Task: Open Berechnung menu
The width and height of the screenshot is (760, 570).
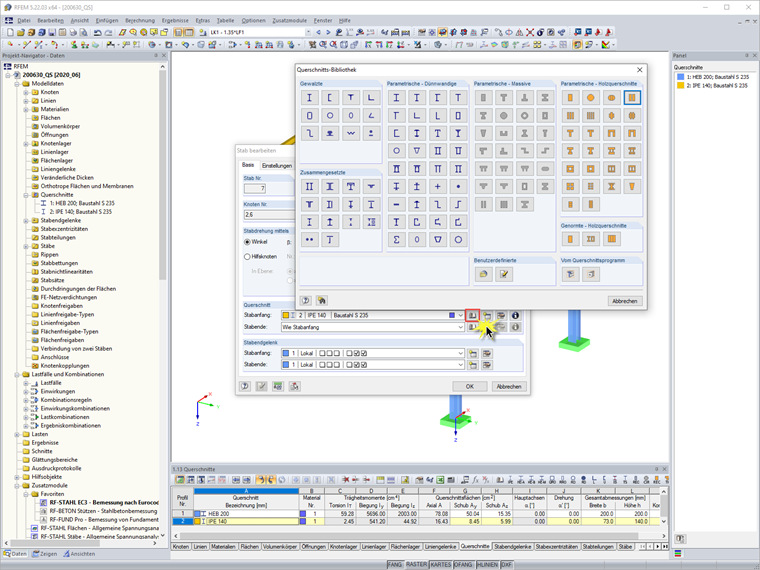Action: click(140, 20)
